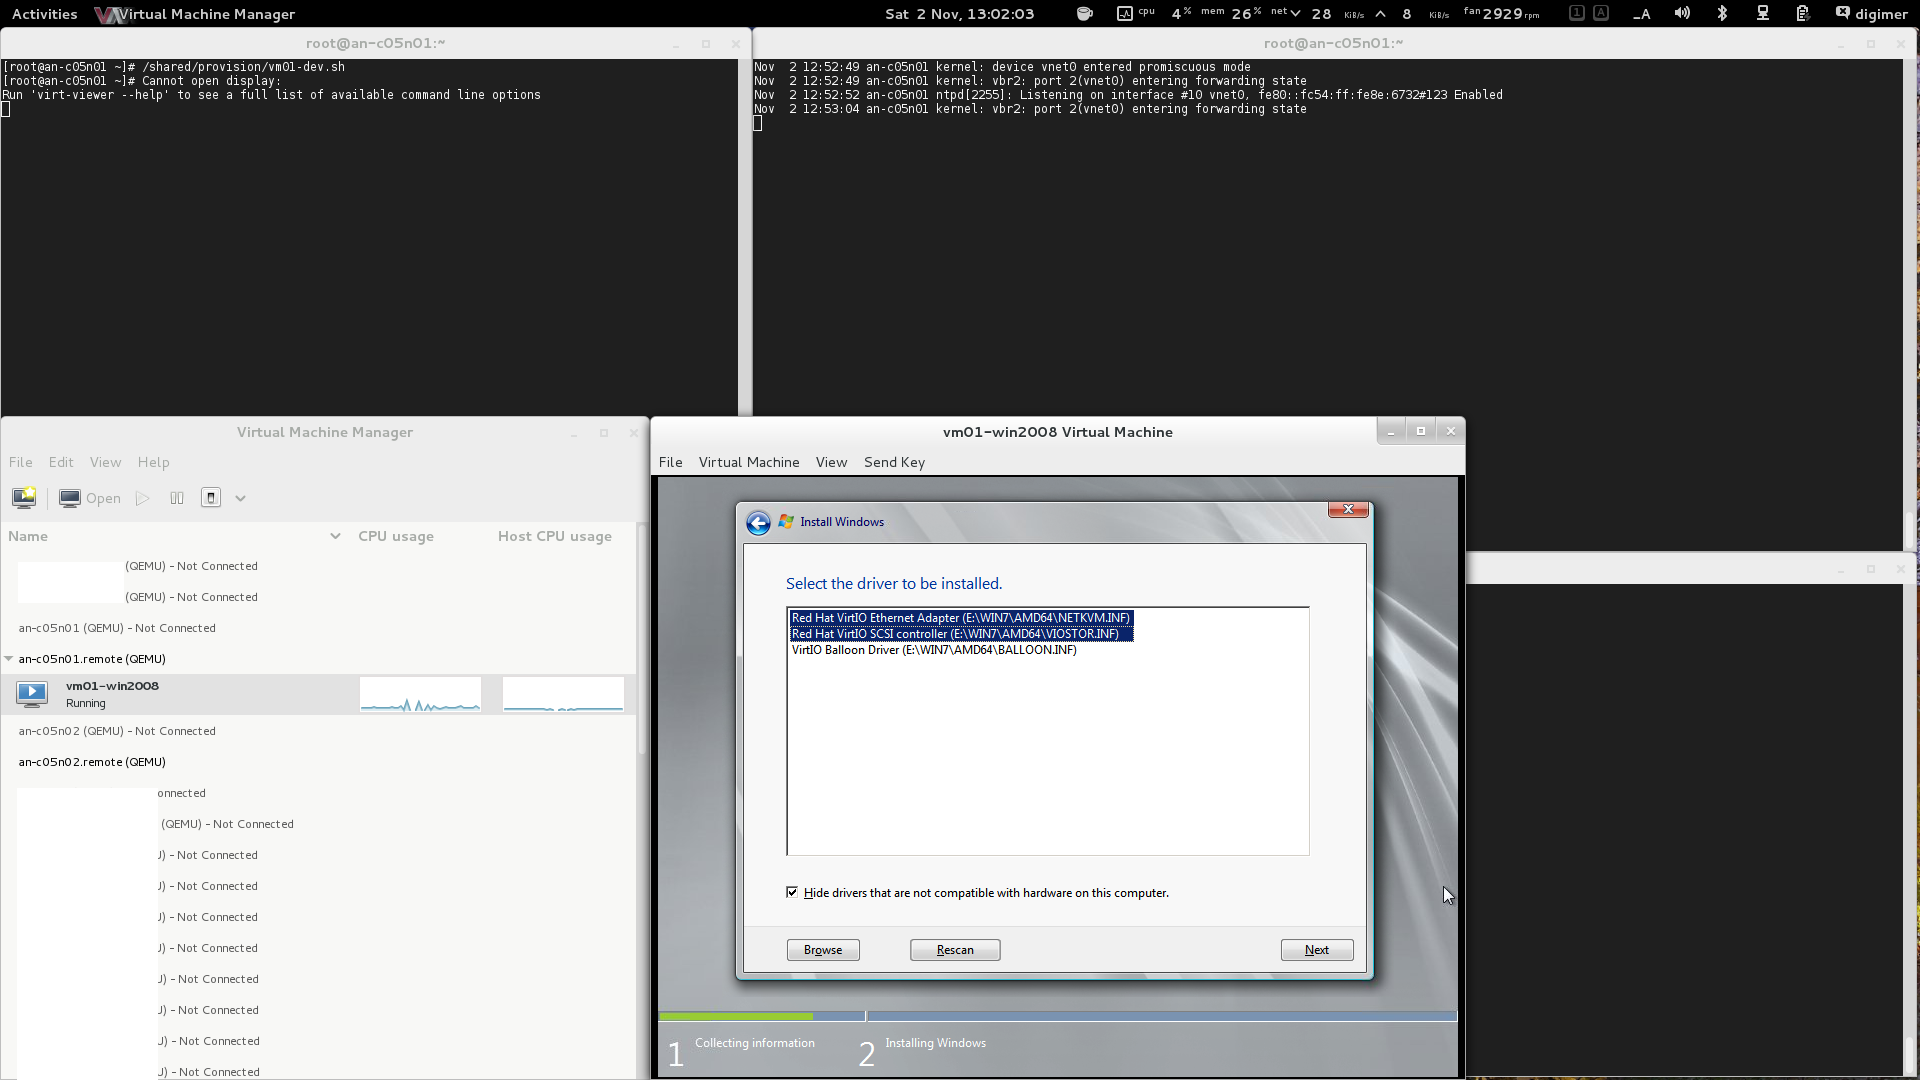Open the battery clipboard icon in top bar
The height and width of the screenshot is (1080, 1920).
click(x=1802, y=14)
